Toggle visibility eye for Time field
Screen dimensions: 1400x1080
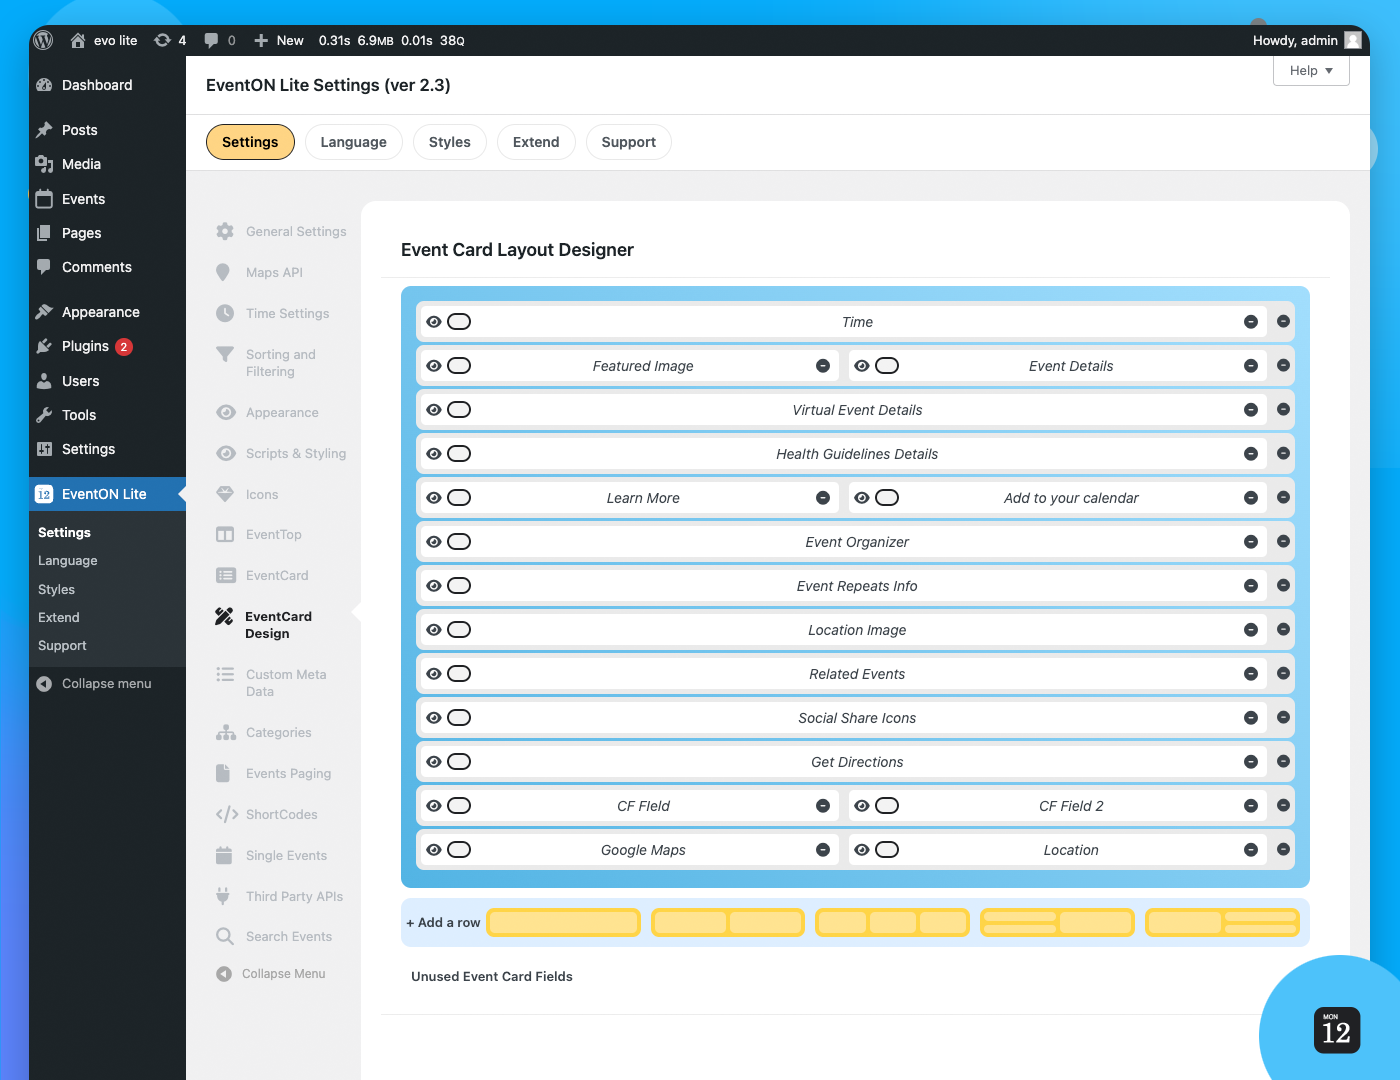pyautogui.click(x=434, y=322)
